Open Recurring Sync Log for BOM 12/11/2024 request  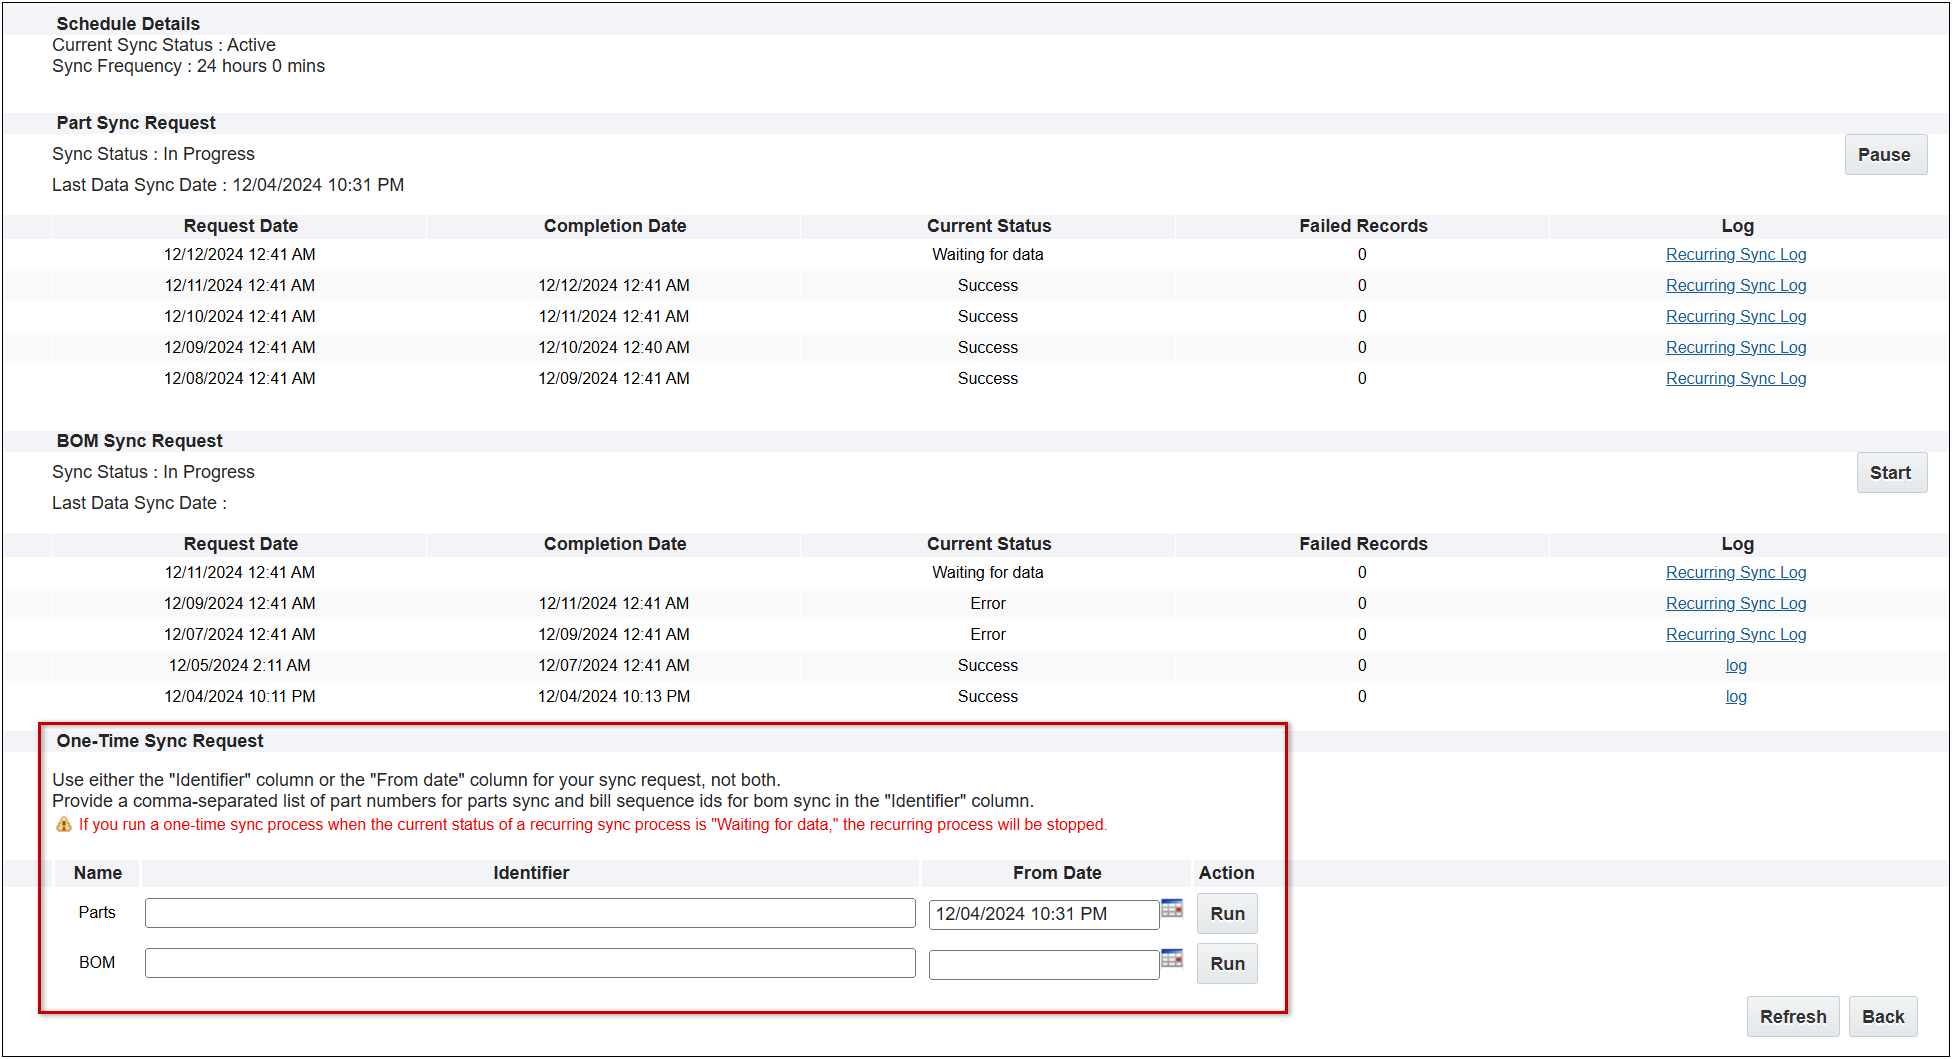[1735, 573]
